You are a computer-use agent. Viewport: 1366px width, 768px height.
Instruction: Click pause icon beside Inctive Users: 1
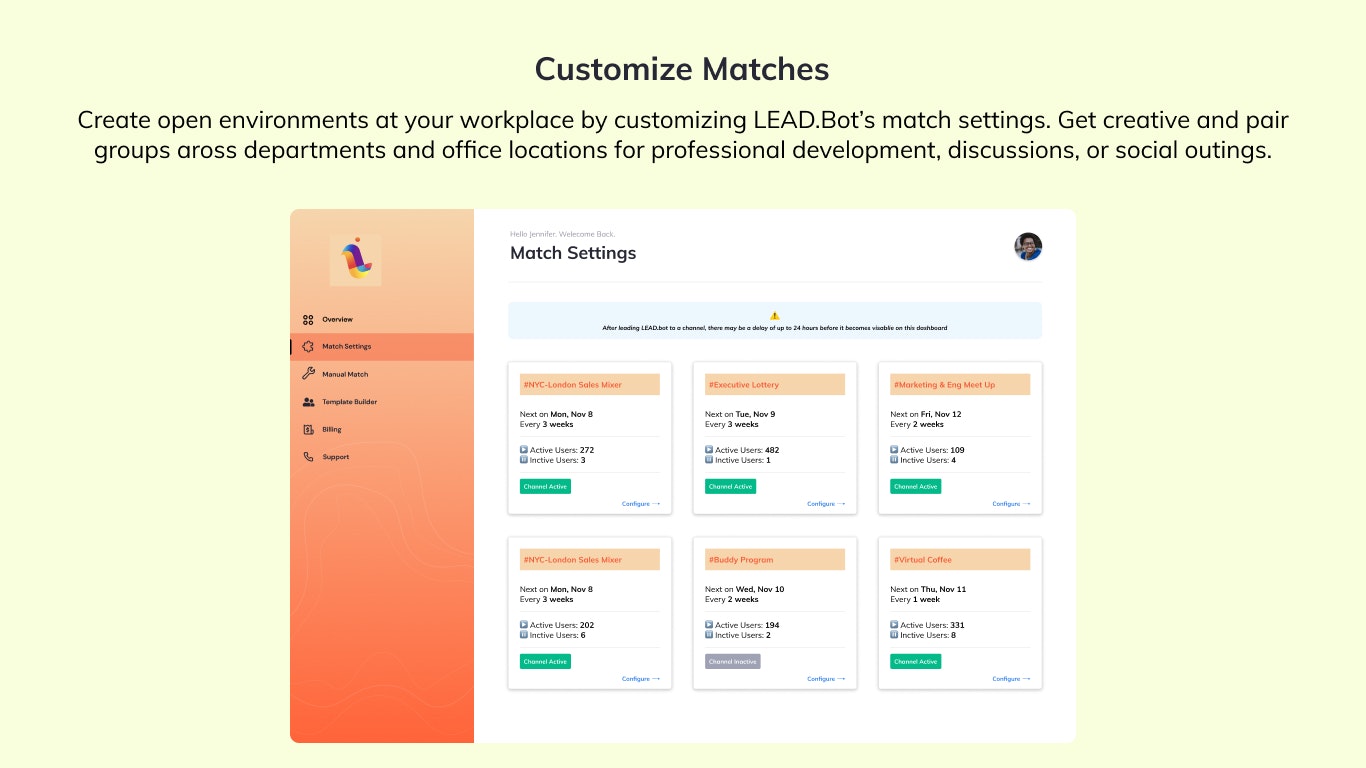coord(709,460)
